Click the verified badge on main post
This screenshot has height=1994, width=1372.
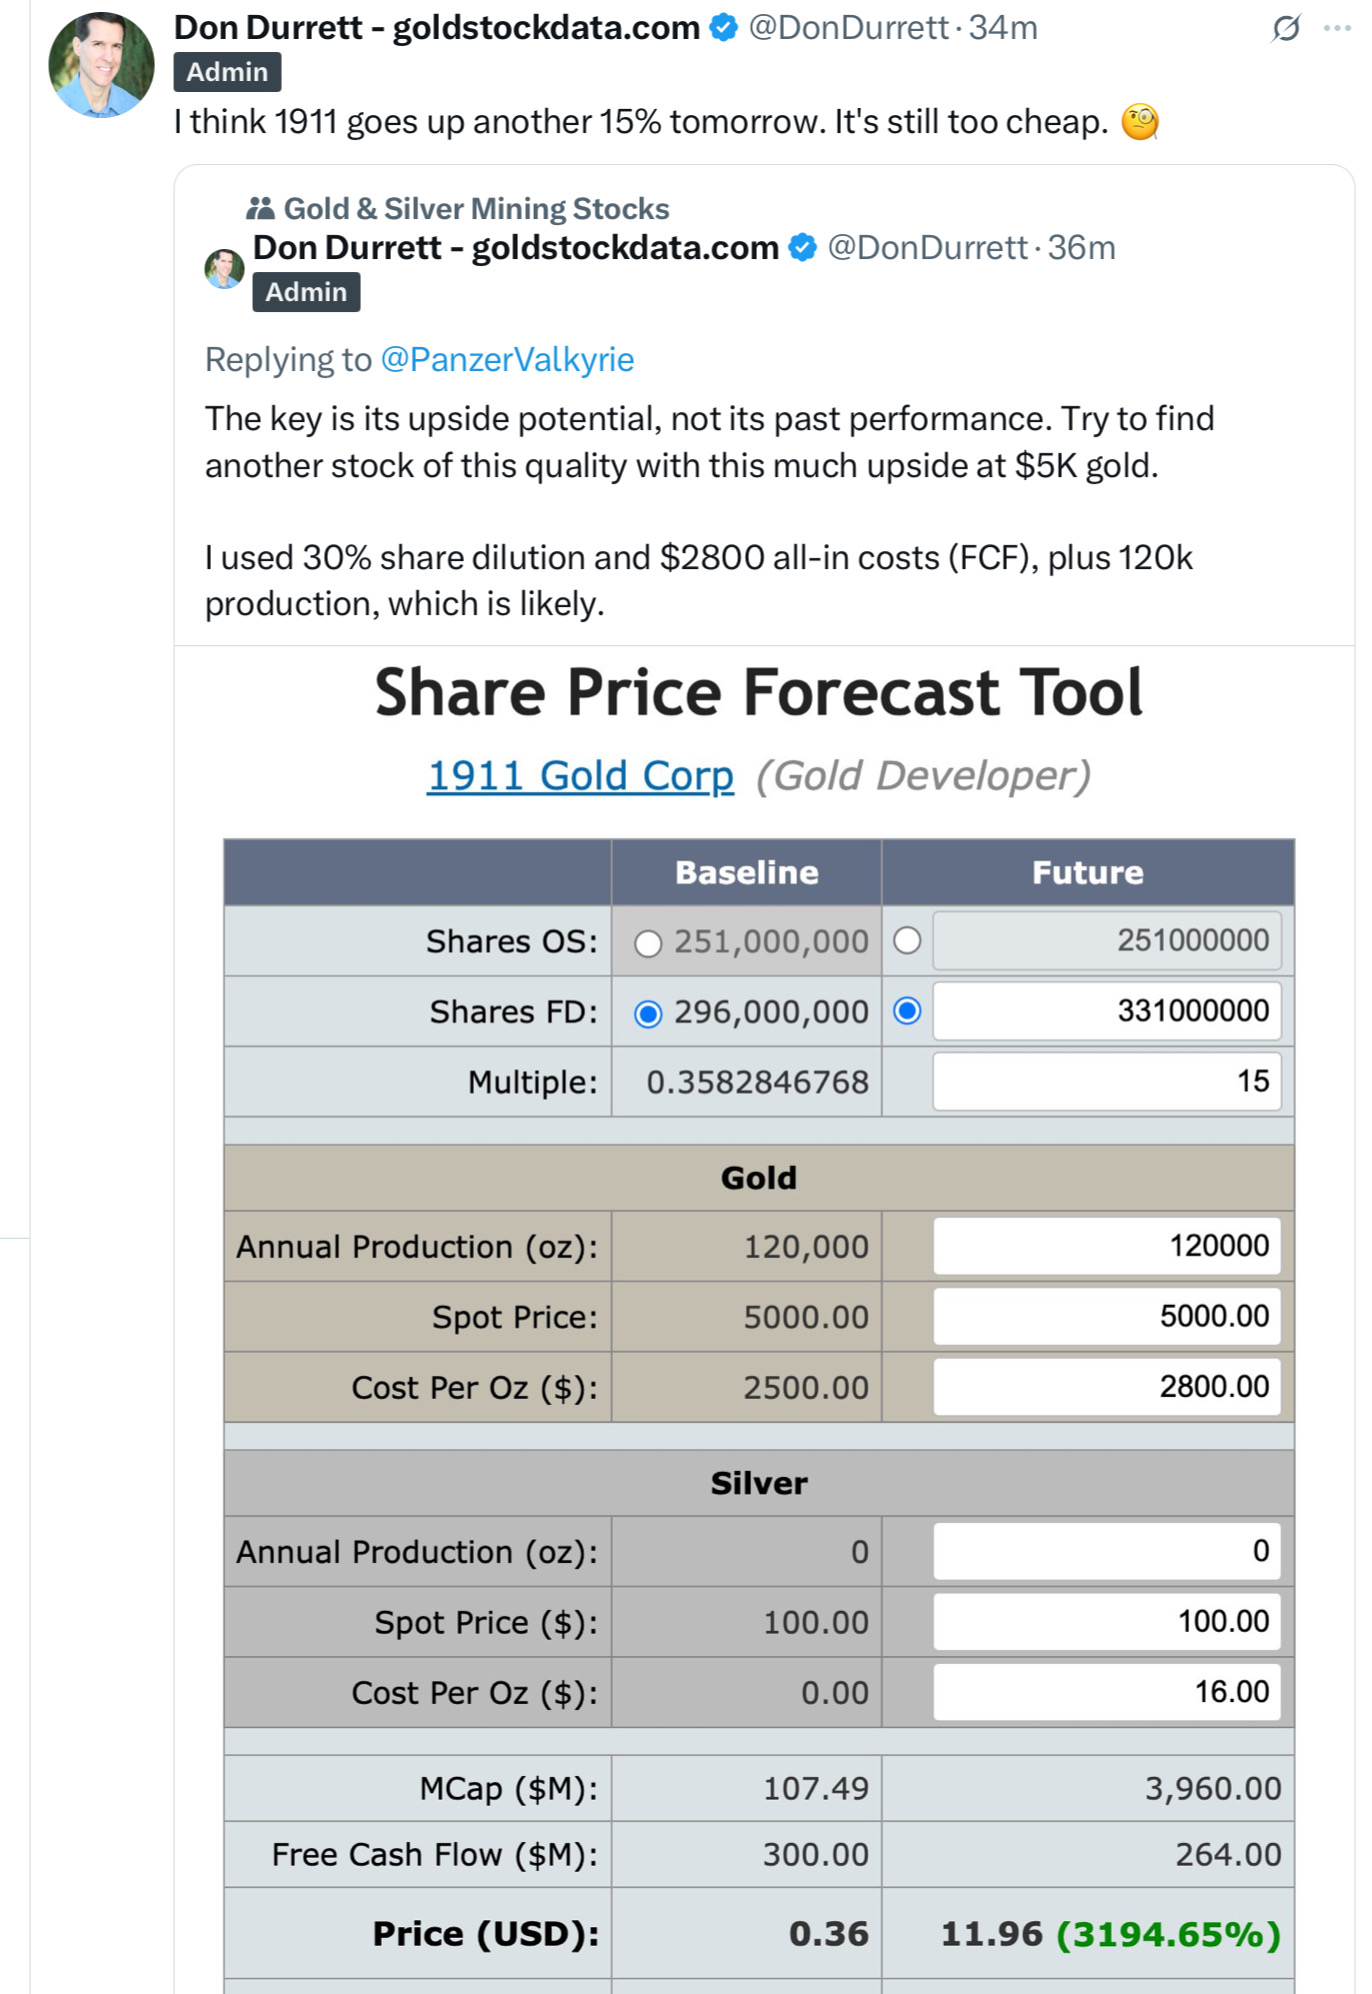click(x=724, y=28)
